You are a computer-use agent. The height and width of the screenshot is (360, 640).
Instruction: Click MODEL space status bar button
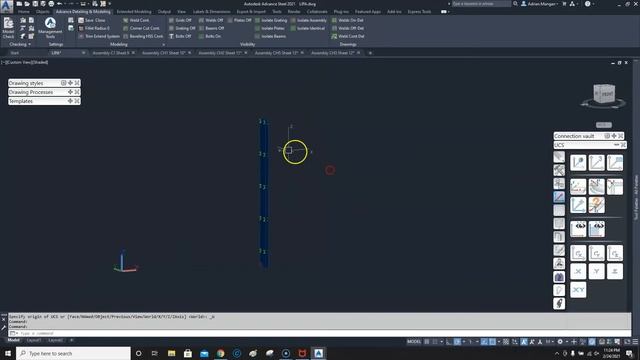click(414, 342)
